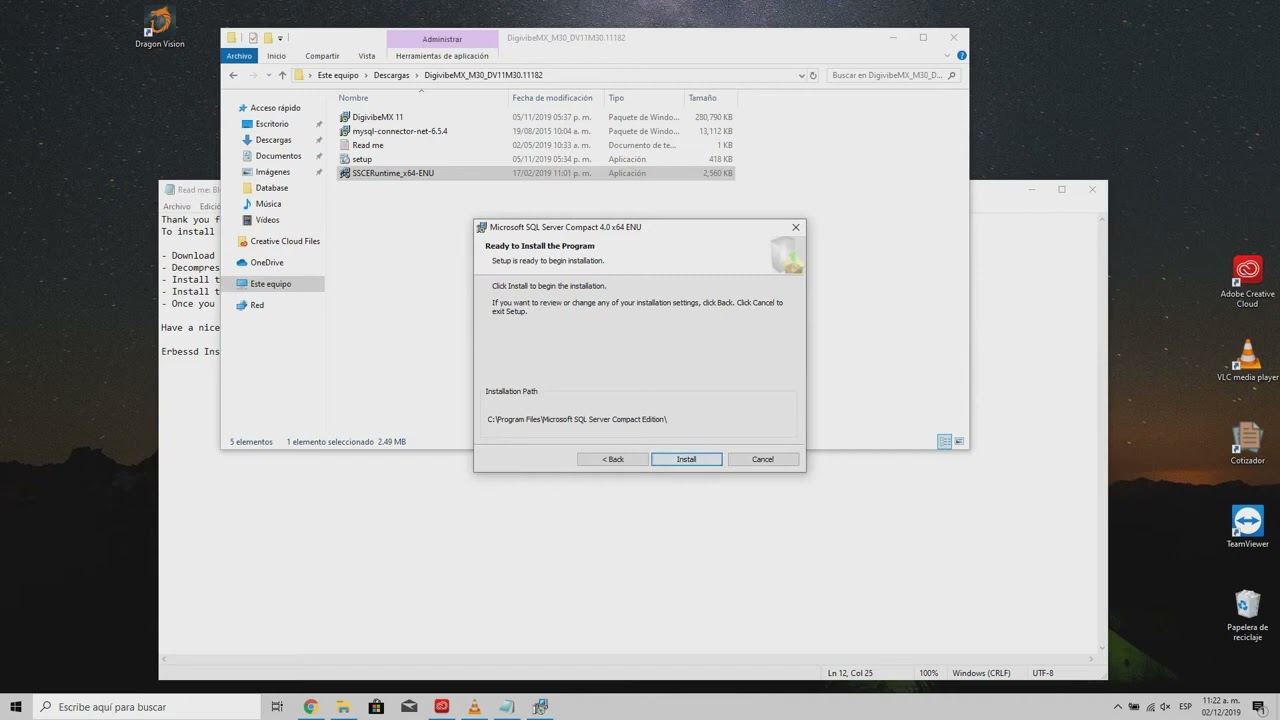This screenshot has width=1280, height=720.
Task: Click Descargas in the address breadcrumb
Action: point(391,75)
